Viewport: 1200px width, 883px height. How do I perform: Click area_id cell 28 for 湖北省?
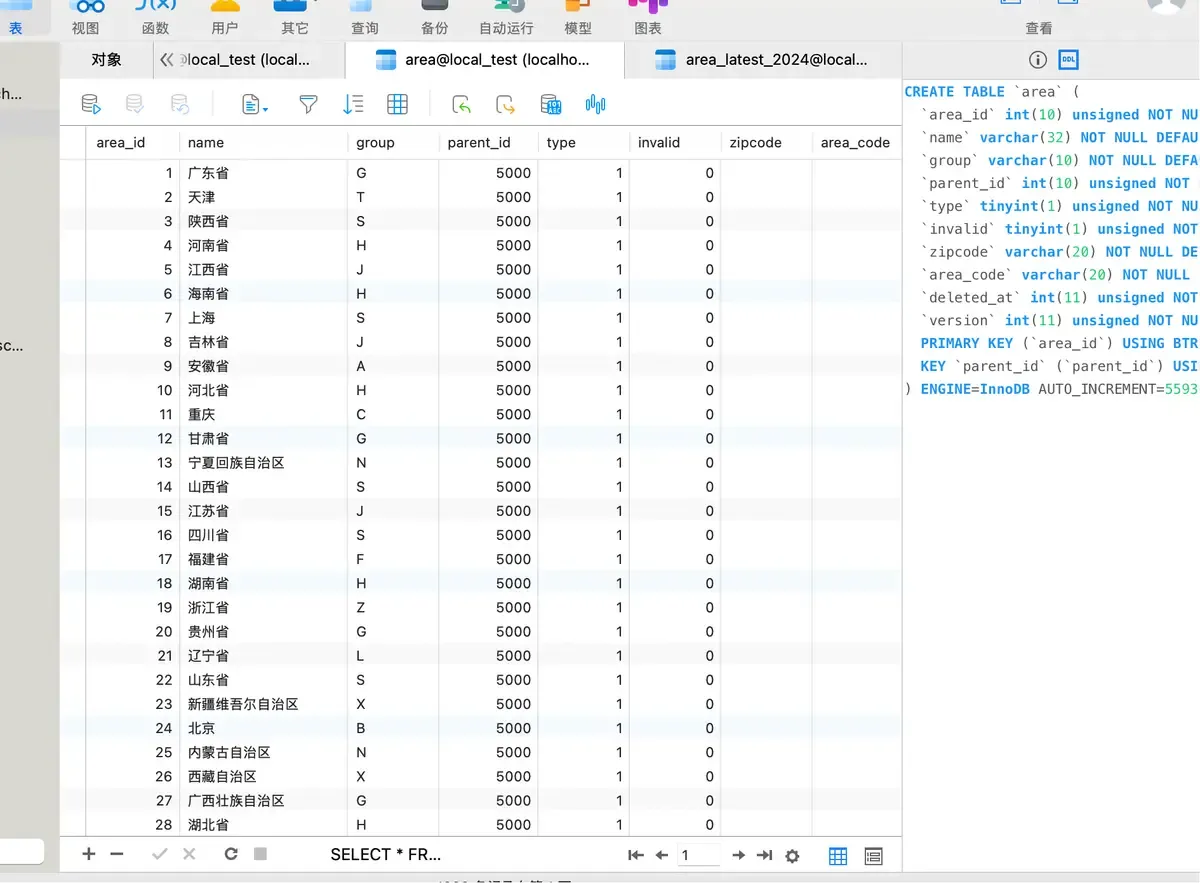pos(133,825)
